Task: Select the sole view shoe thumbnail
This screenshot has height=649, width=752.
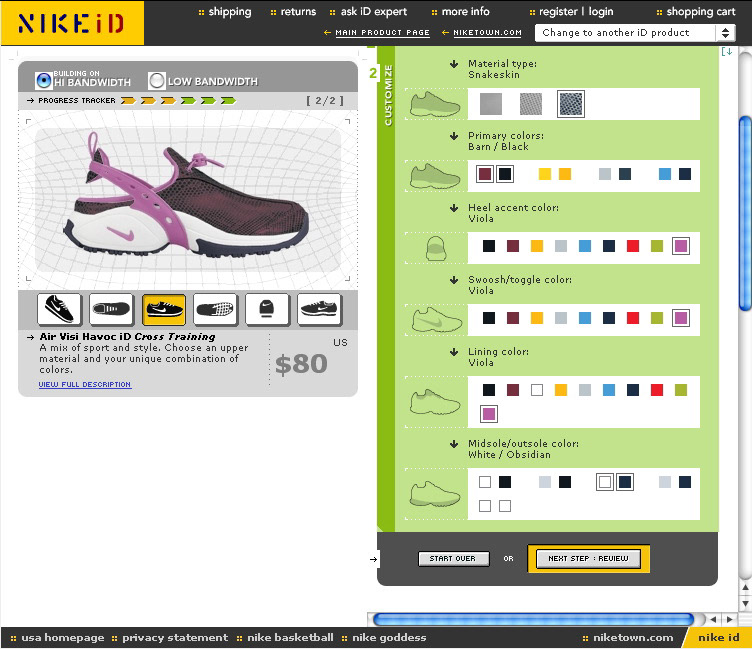Action: [215, 309]
